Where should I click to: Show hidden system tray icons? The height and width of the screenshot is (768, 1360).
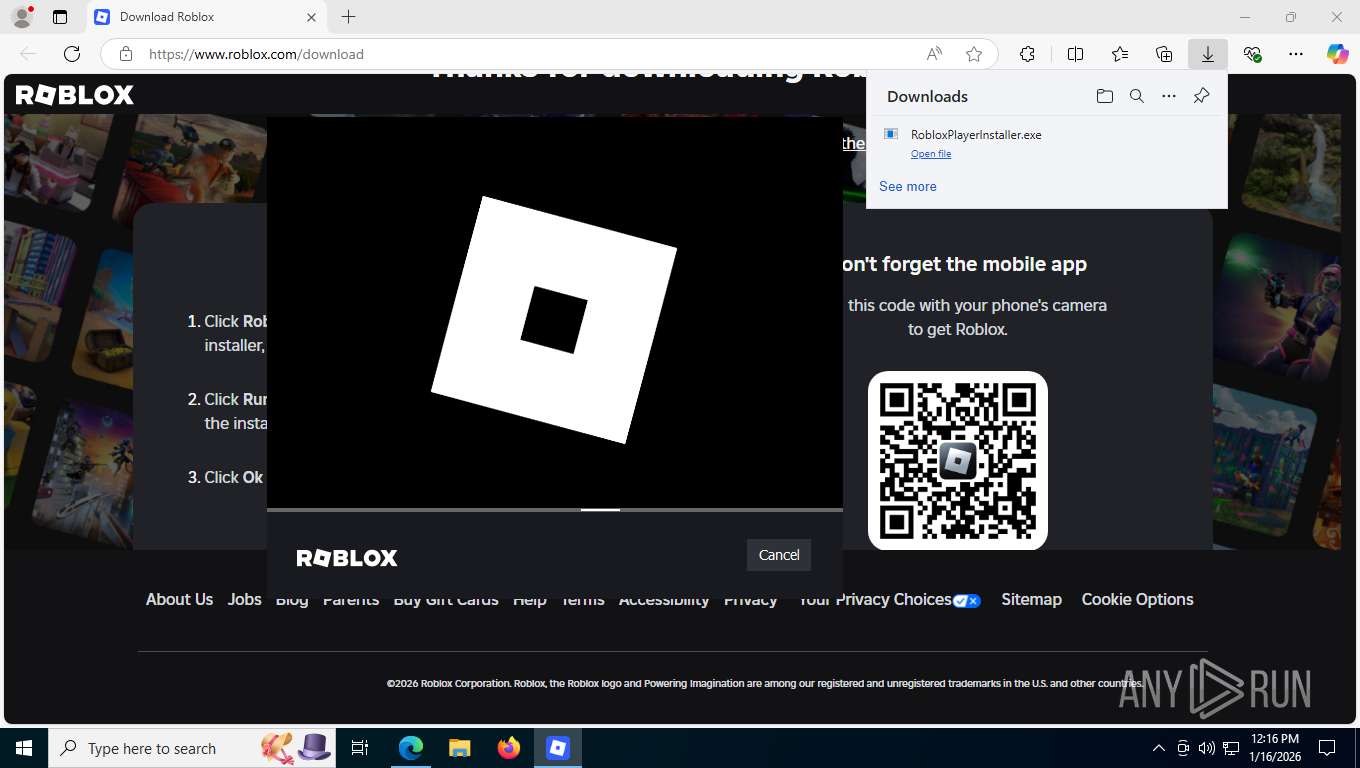coord(1159,748)
